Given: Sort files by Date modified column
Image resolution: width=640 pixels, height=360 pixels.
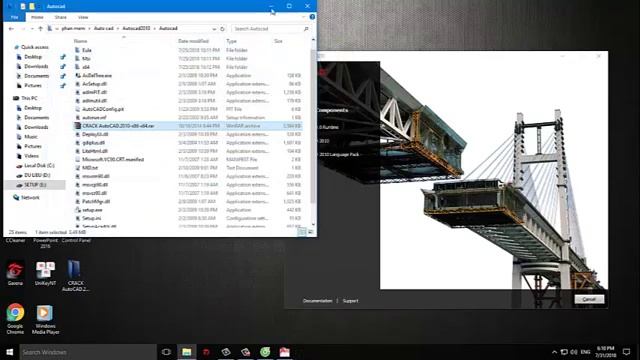Looking at the screenshot, I should tap(193, 41).
